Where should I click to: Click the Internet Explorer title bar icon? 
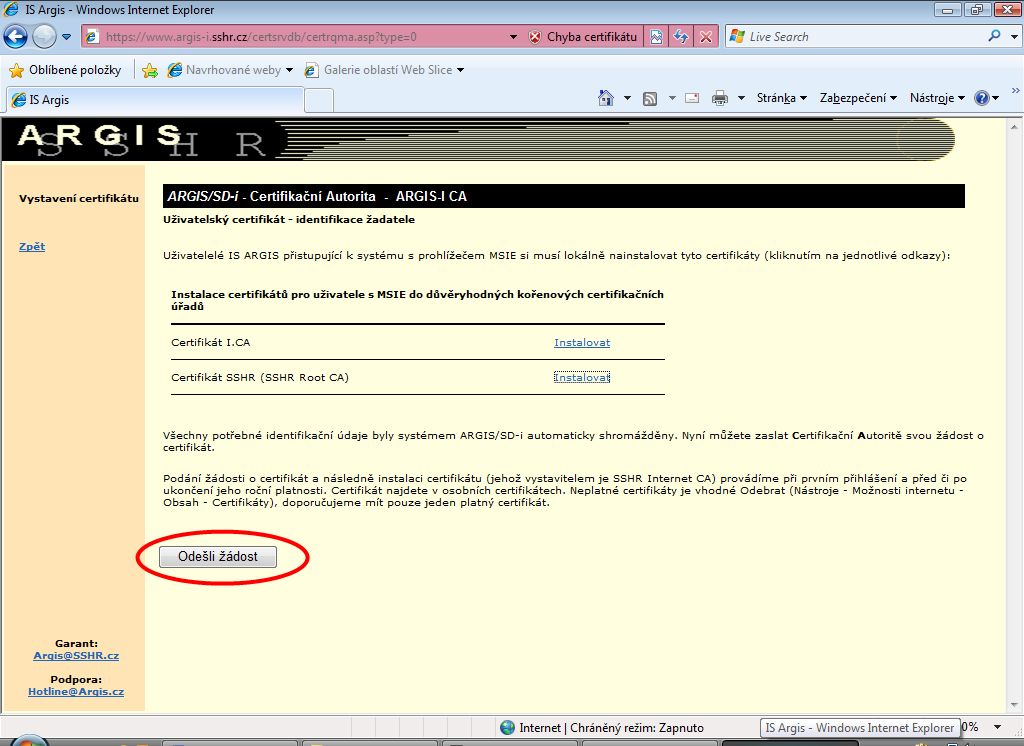[11, 9]
